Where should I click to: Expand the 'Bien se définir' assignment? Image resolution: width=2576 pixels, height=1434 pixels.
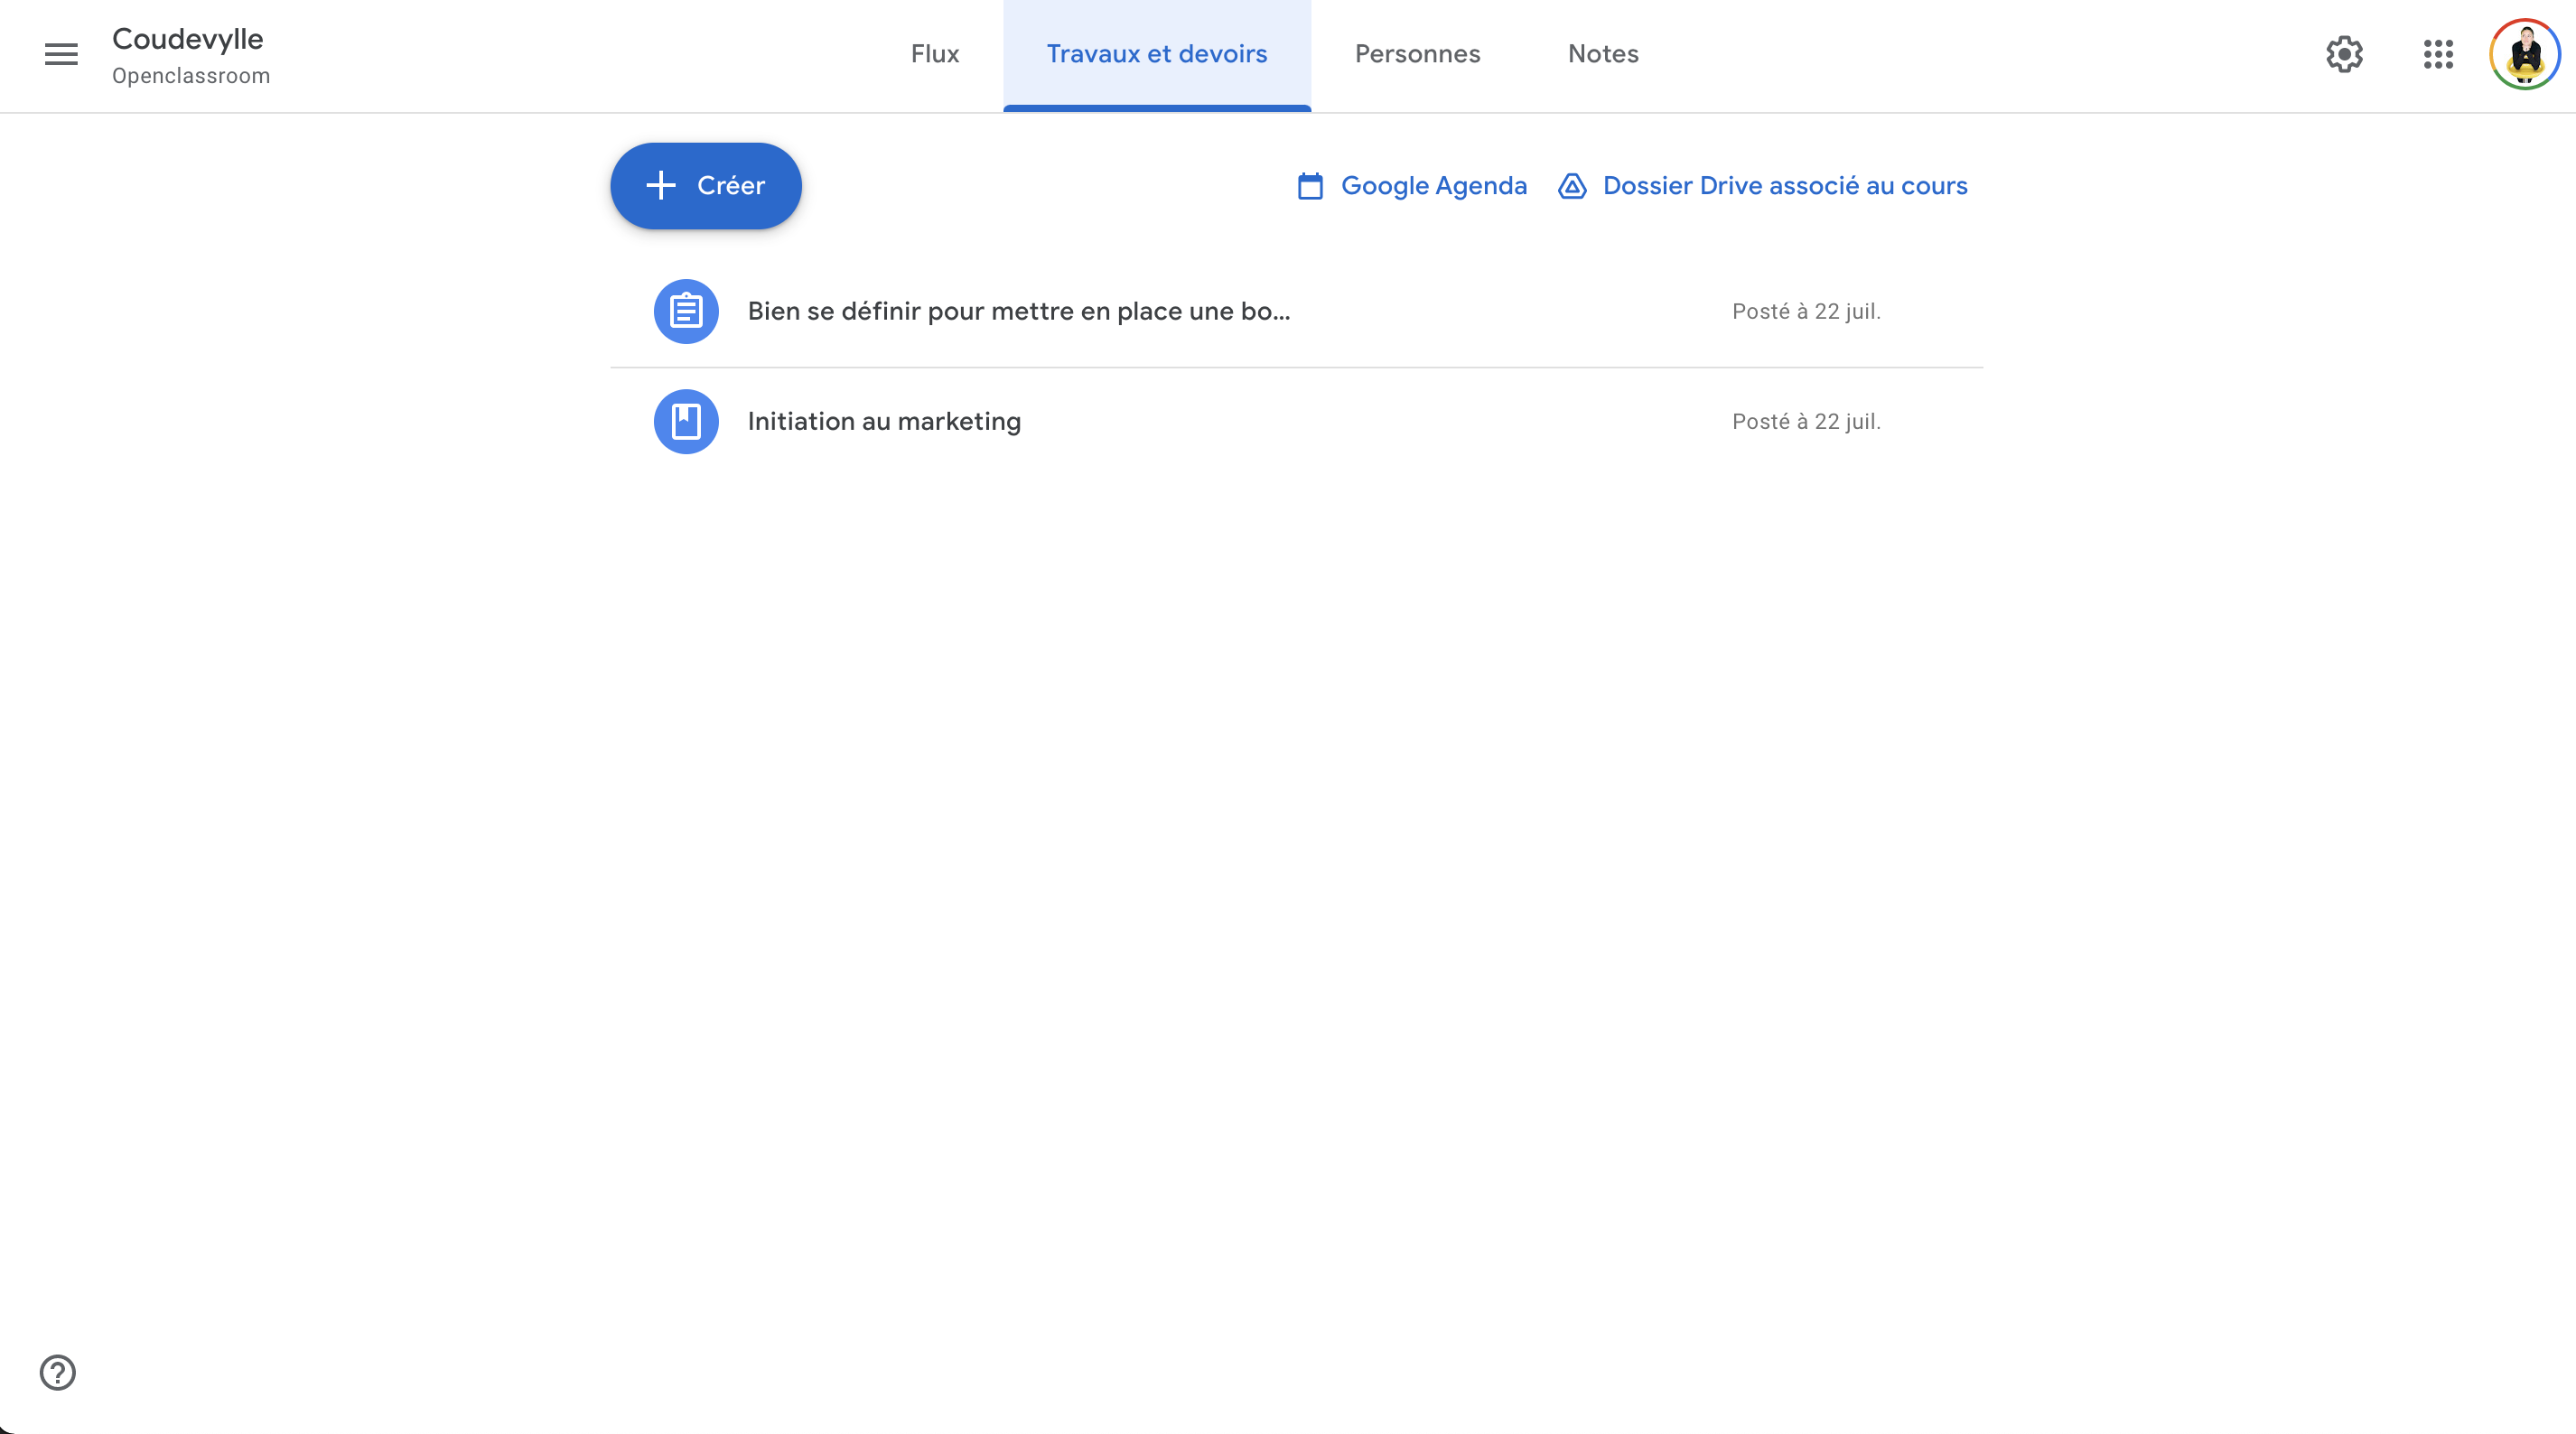[1296, 311]
